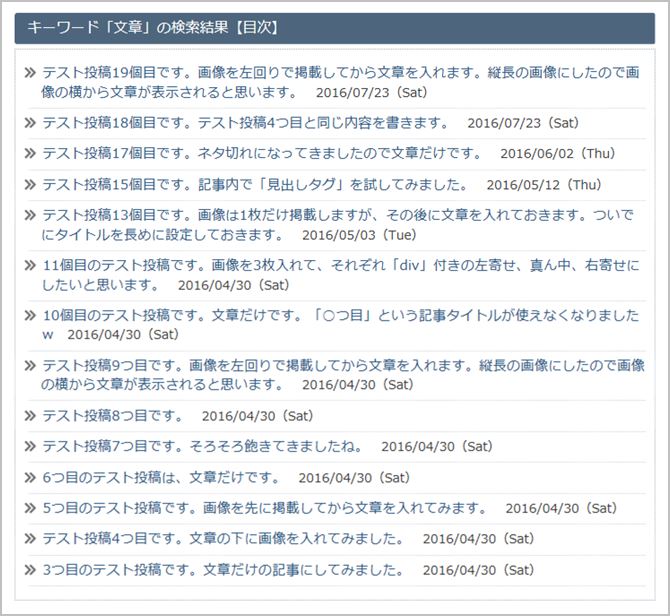The height and width of the screenshot is (616, 670).
Task: Click the chevron icon beside テスト投稿17個目
Action: (x=29, y=153)
